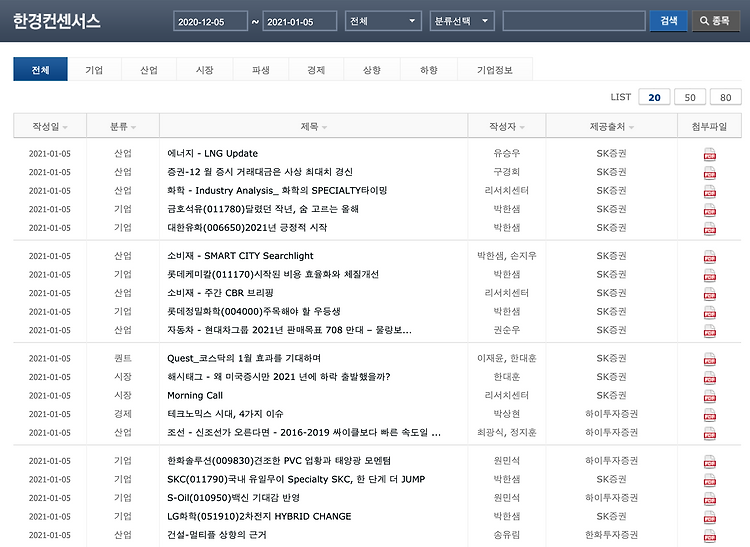Open PDF for 증권-12월 증시 거래대금 report

click(709, 174)
